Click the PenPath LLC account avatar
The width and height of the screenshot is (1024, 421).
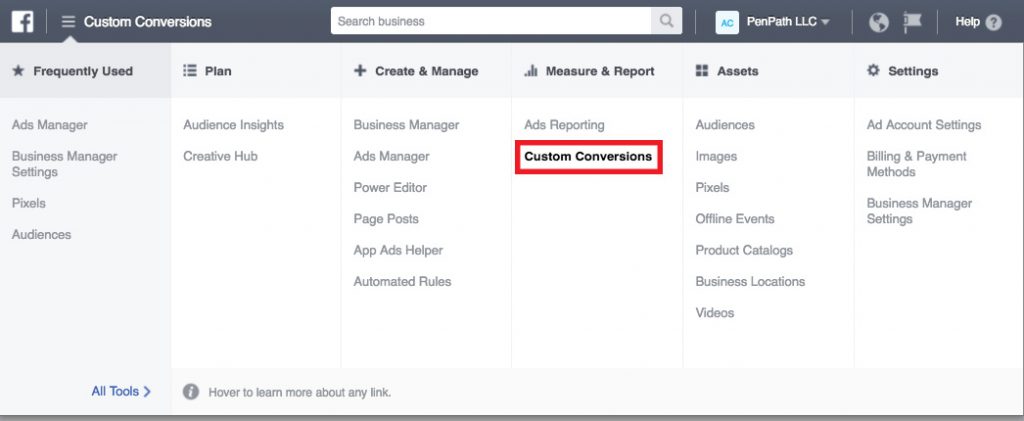point(727,22)
